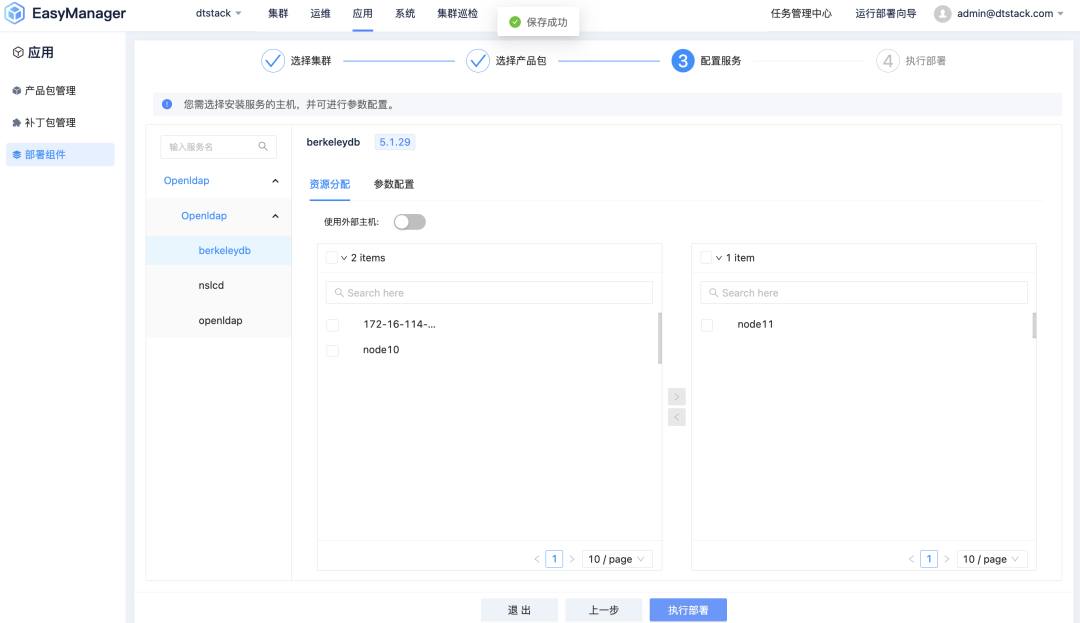Click the right arrow to move selected hosts
The width and height of the screenshot is (1080, 623).
click(x=677, y=396)
